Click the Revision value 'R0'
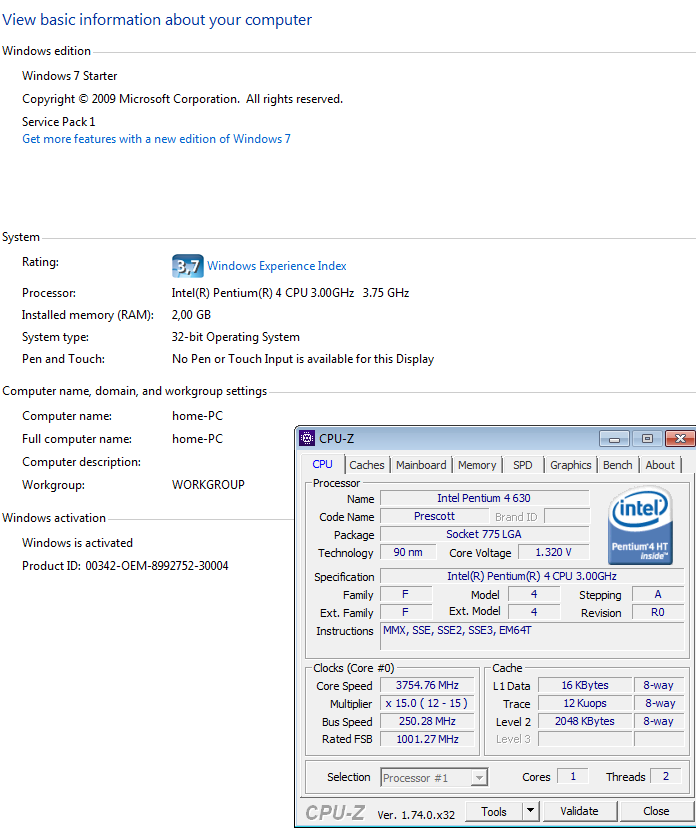This screenshot has height=835, width=696. 658,612
